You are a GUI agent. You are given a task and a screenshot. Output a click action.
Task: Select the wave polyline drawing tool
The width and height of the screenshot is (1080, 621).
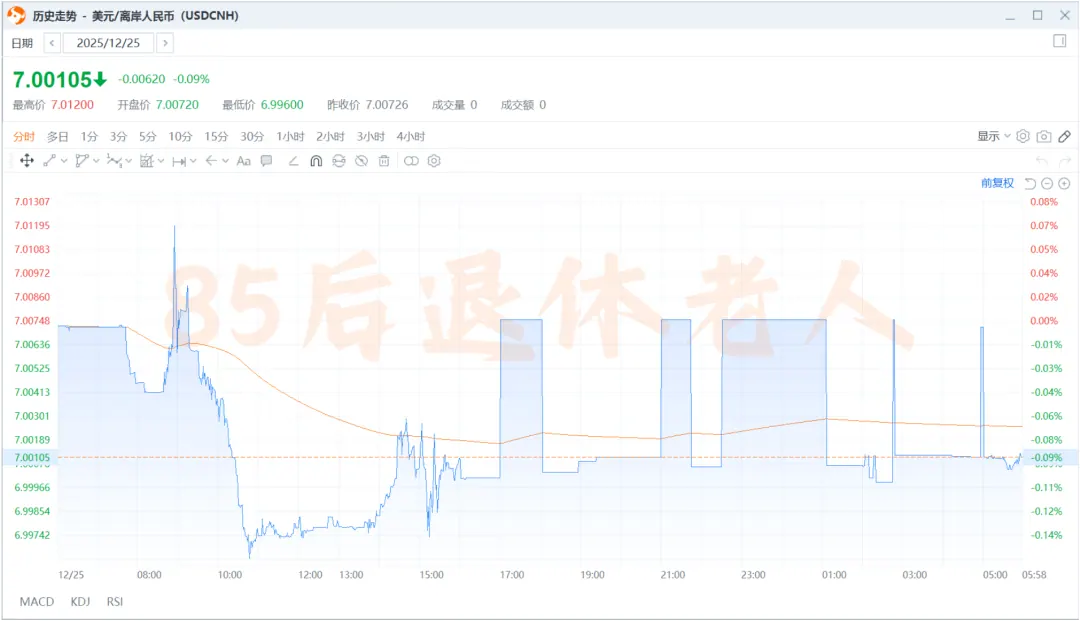point(114,160)
